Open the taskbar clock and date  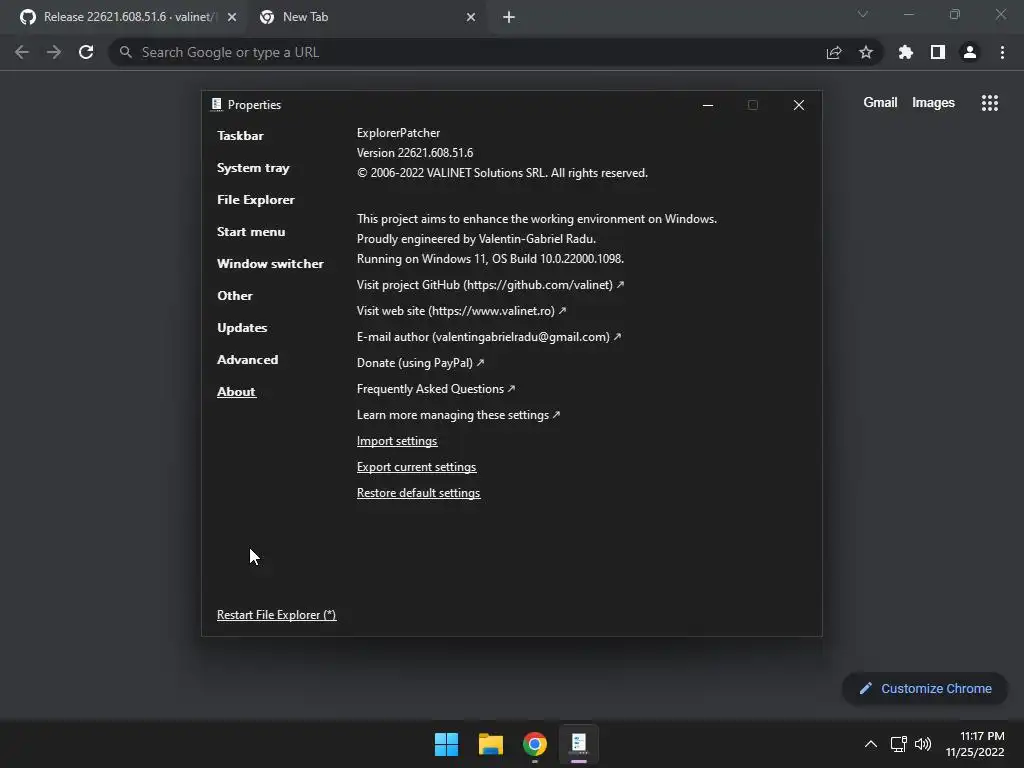pyautogui.click(x=976, y=744)
